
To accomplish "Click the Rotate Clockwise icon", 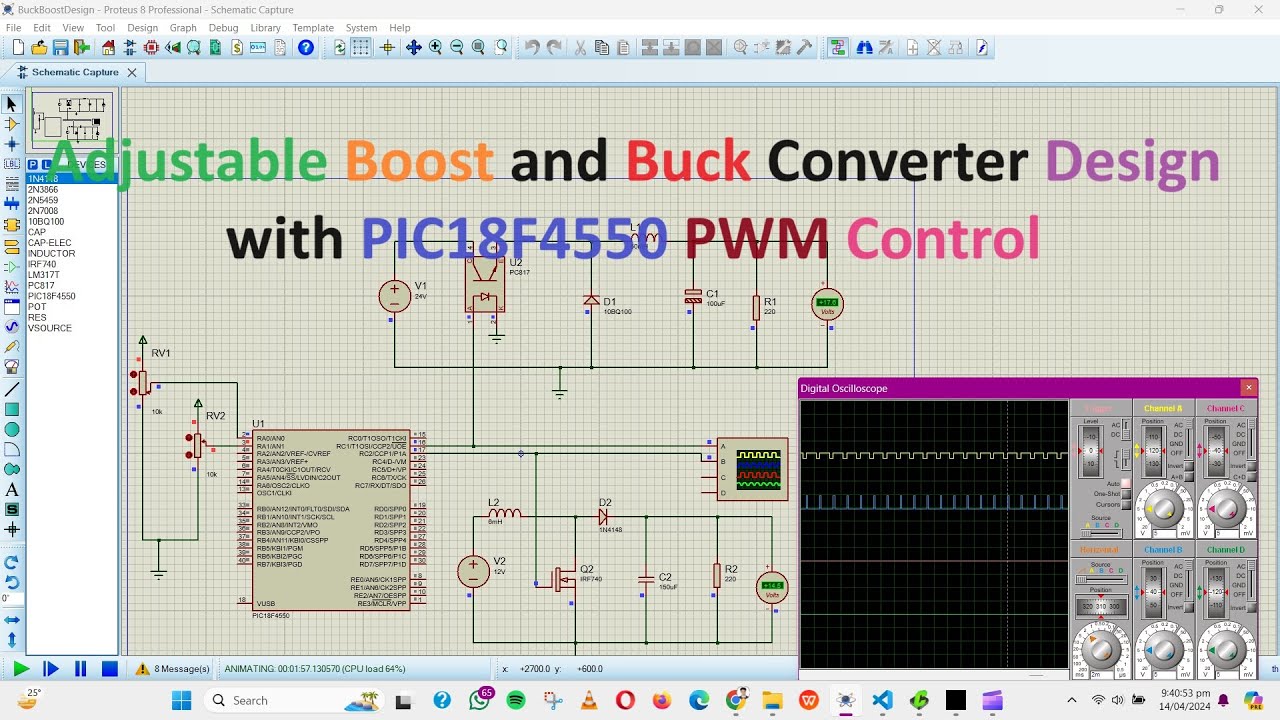I will pos(12,563).
